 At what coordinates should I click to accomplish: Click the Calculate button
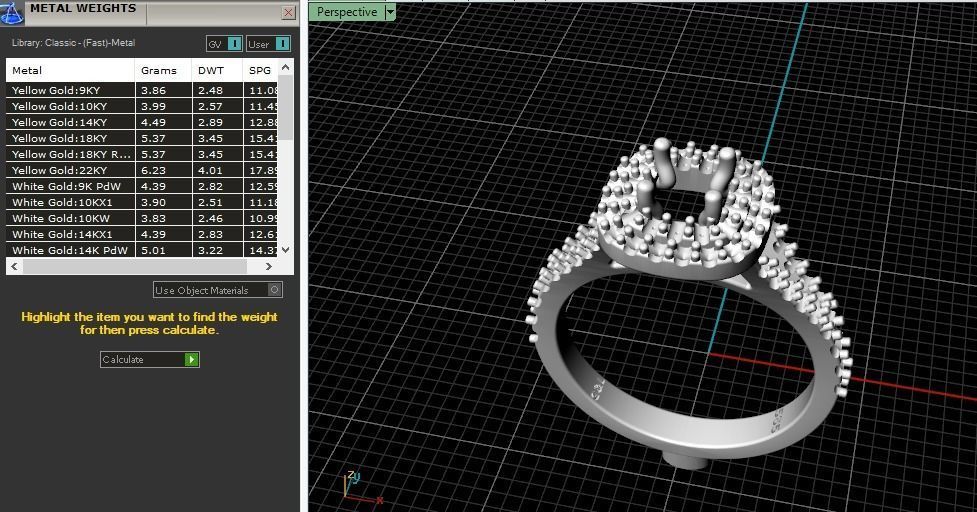(x=150, y=359)
